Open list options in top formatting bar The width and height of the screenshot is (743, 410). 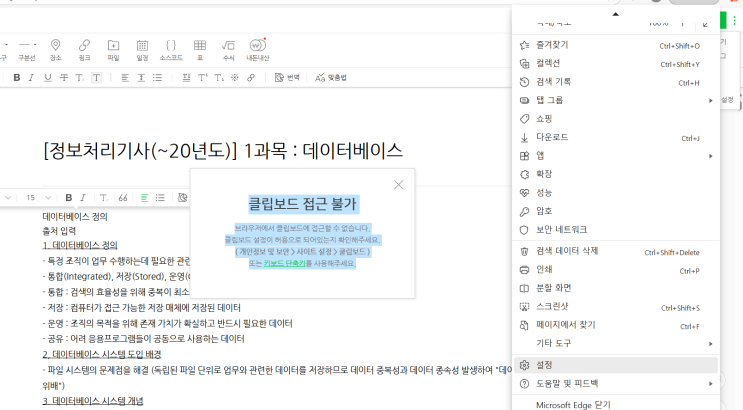click(157, 78)
